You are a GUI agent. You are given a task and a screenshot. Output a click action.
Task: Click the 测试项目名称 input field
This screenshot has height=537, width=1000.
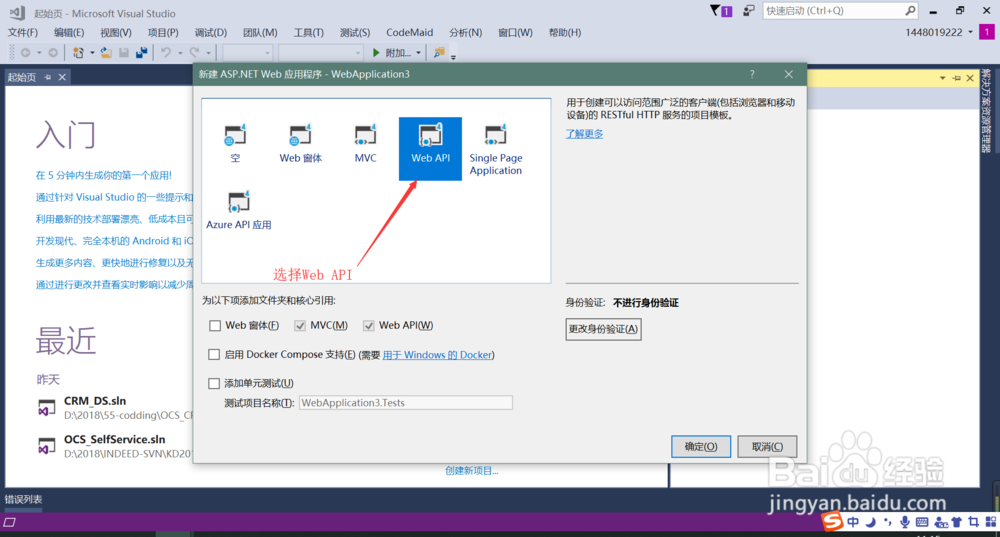pyautogui.click(x=406, y=402)
